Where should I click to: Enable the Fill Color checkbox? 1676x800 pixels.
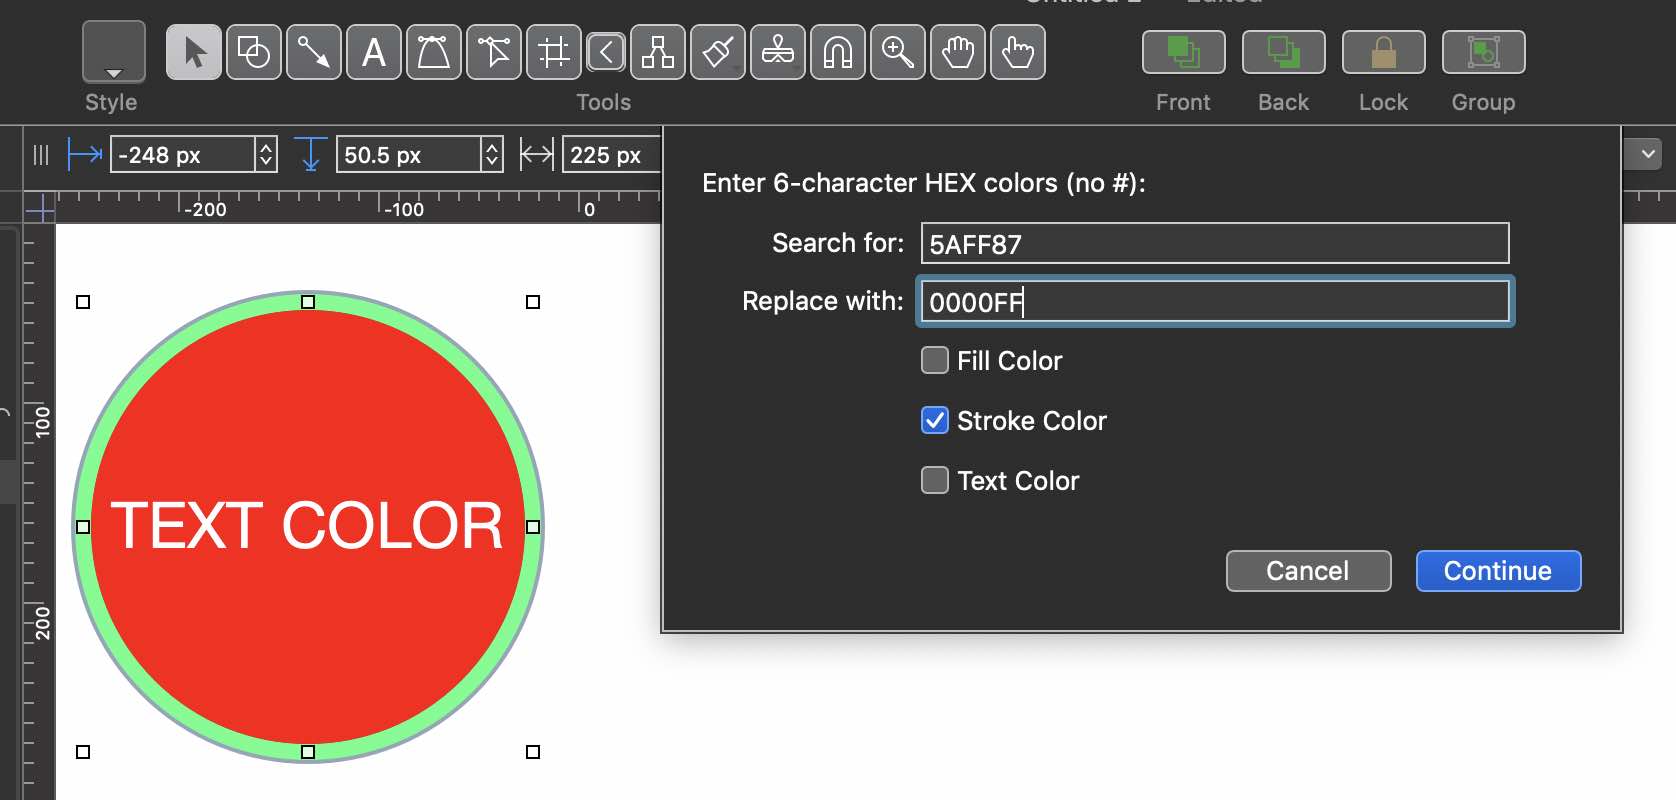(935, 360)
